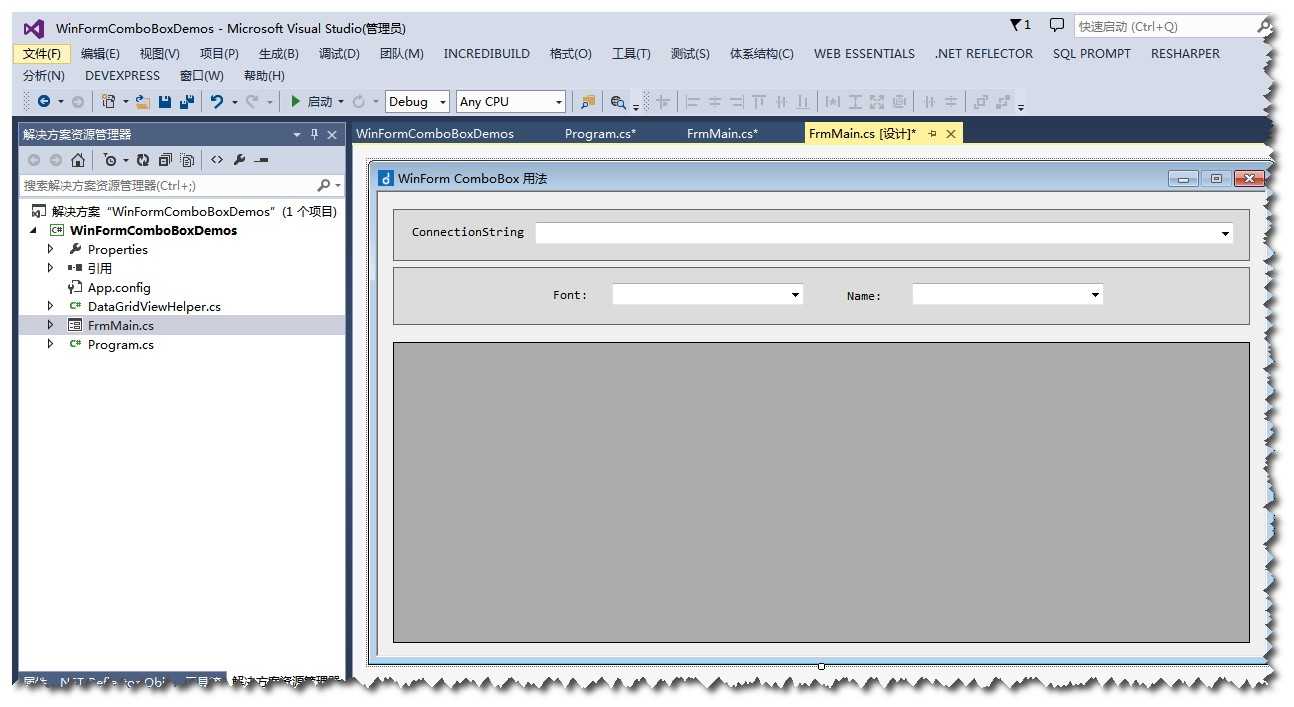This screenshot has width=1294, height=707.
Task: Open the SQL PROMPT menu
Action: pyautogui.click(x=1091, y=54)
